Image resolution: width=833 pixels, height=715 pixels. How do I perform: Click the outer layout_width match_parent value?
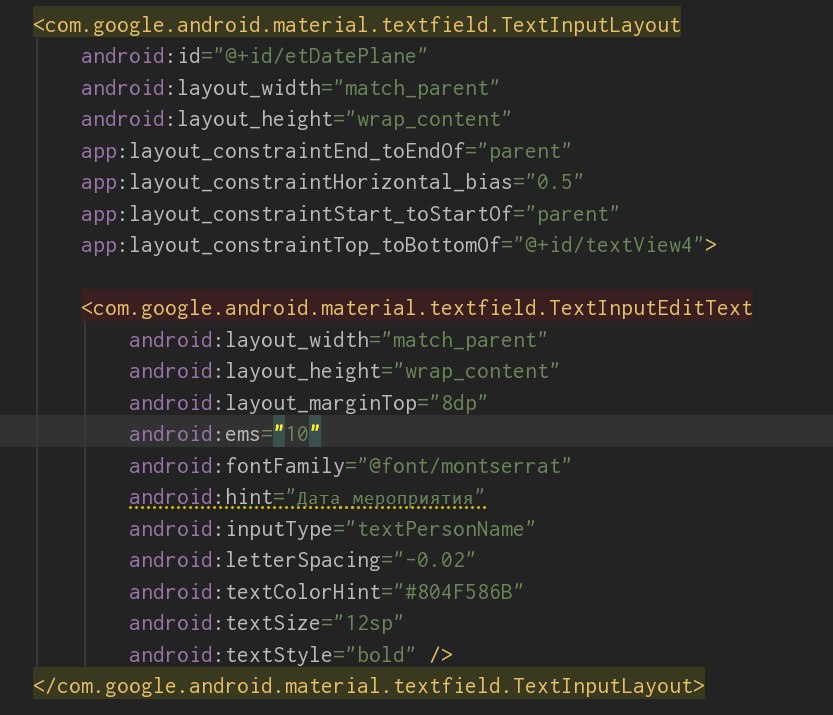(x=416, y=88)
